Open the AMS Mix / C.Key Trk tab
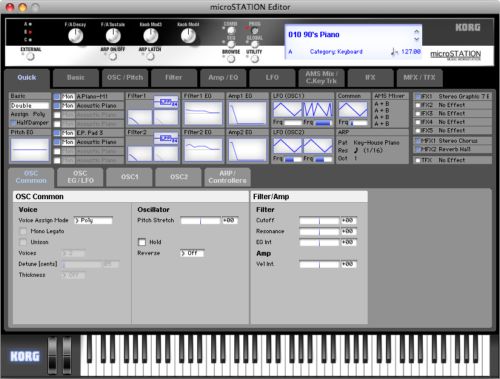 point(321,78)
